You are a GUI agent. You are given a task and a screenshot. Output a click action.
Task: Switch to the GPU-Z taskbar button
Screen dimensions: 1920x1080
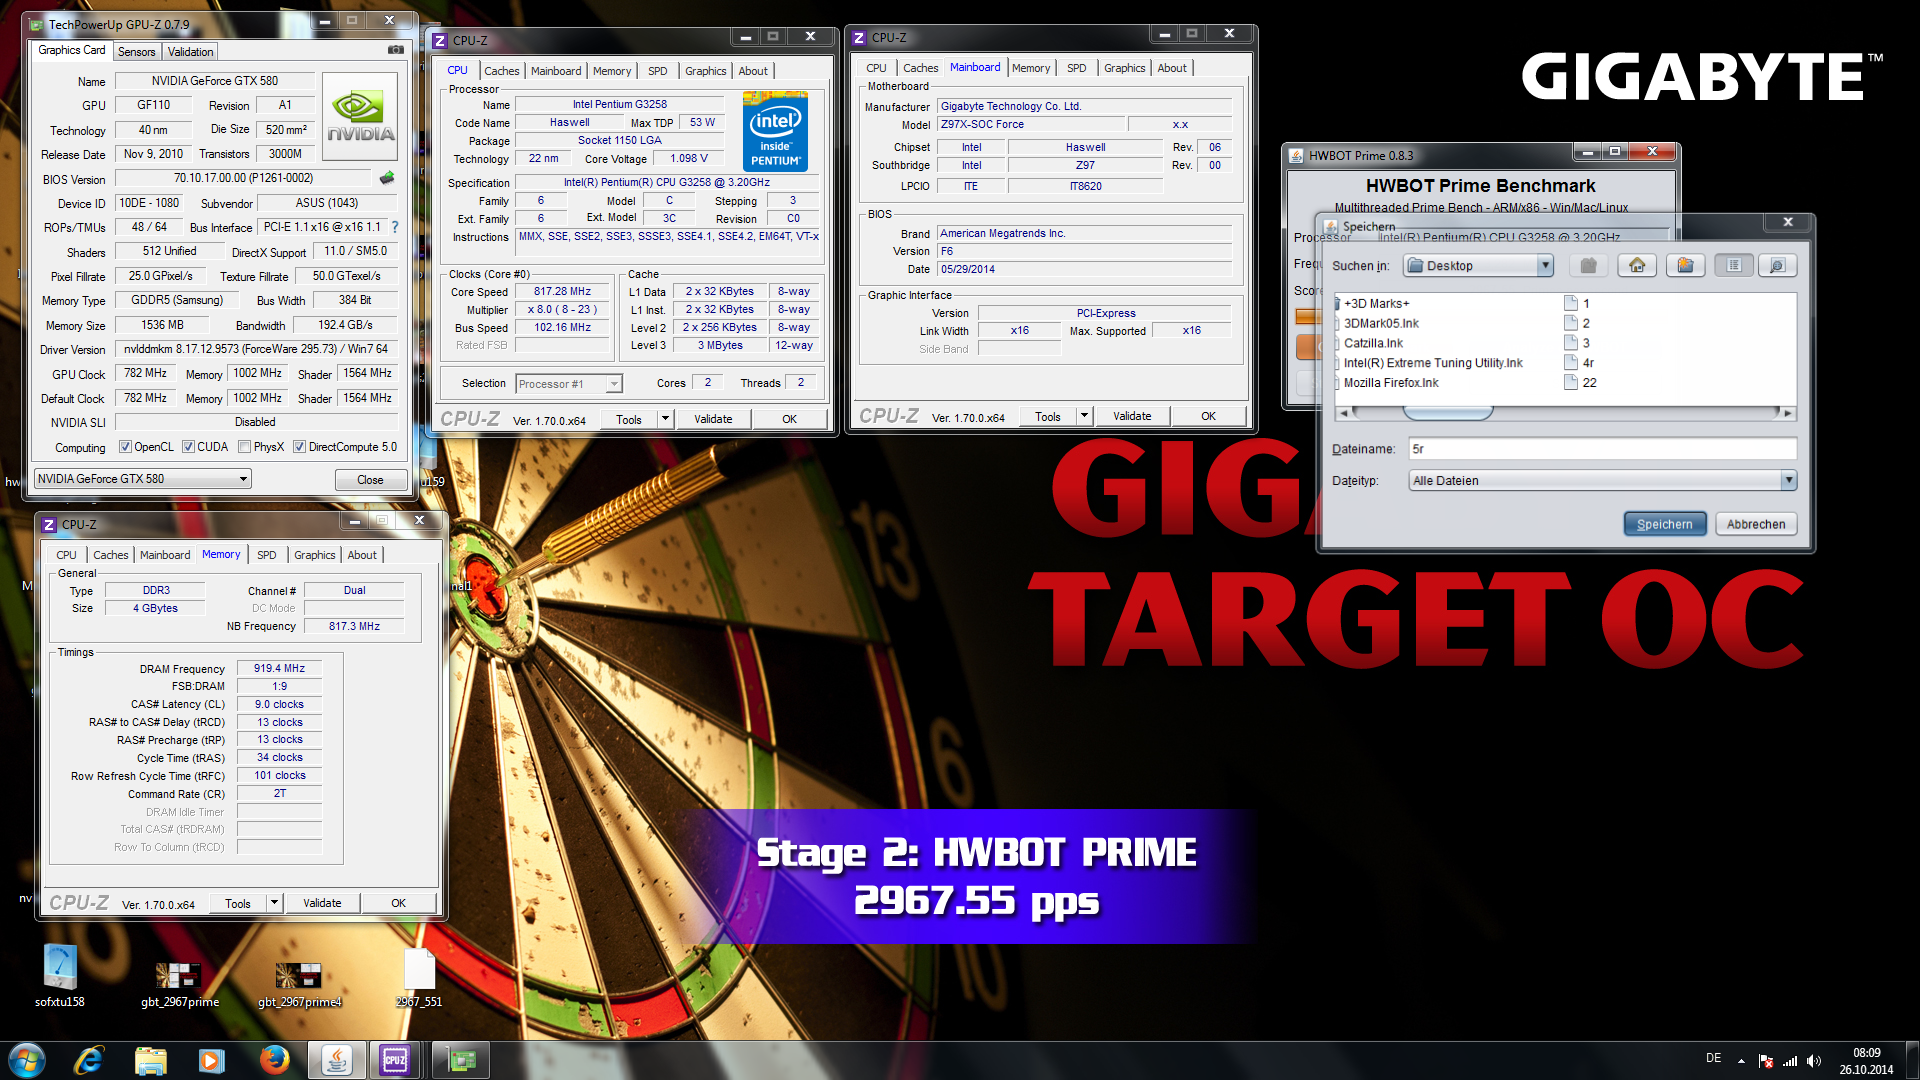pos(461,1060)
